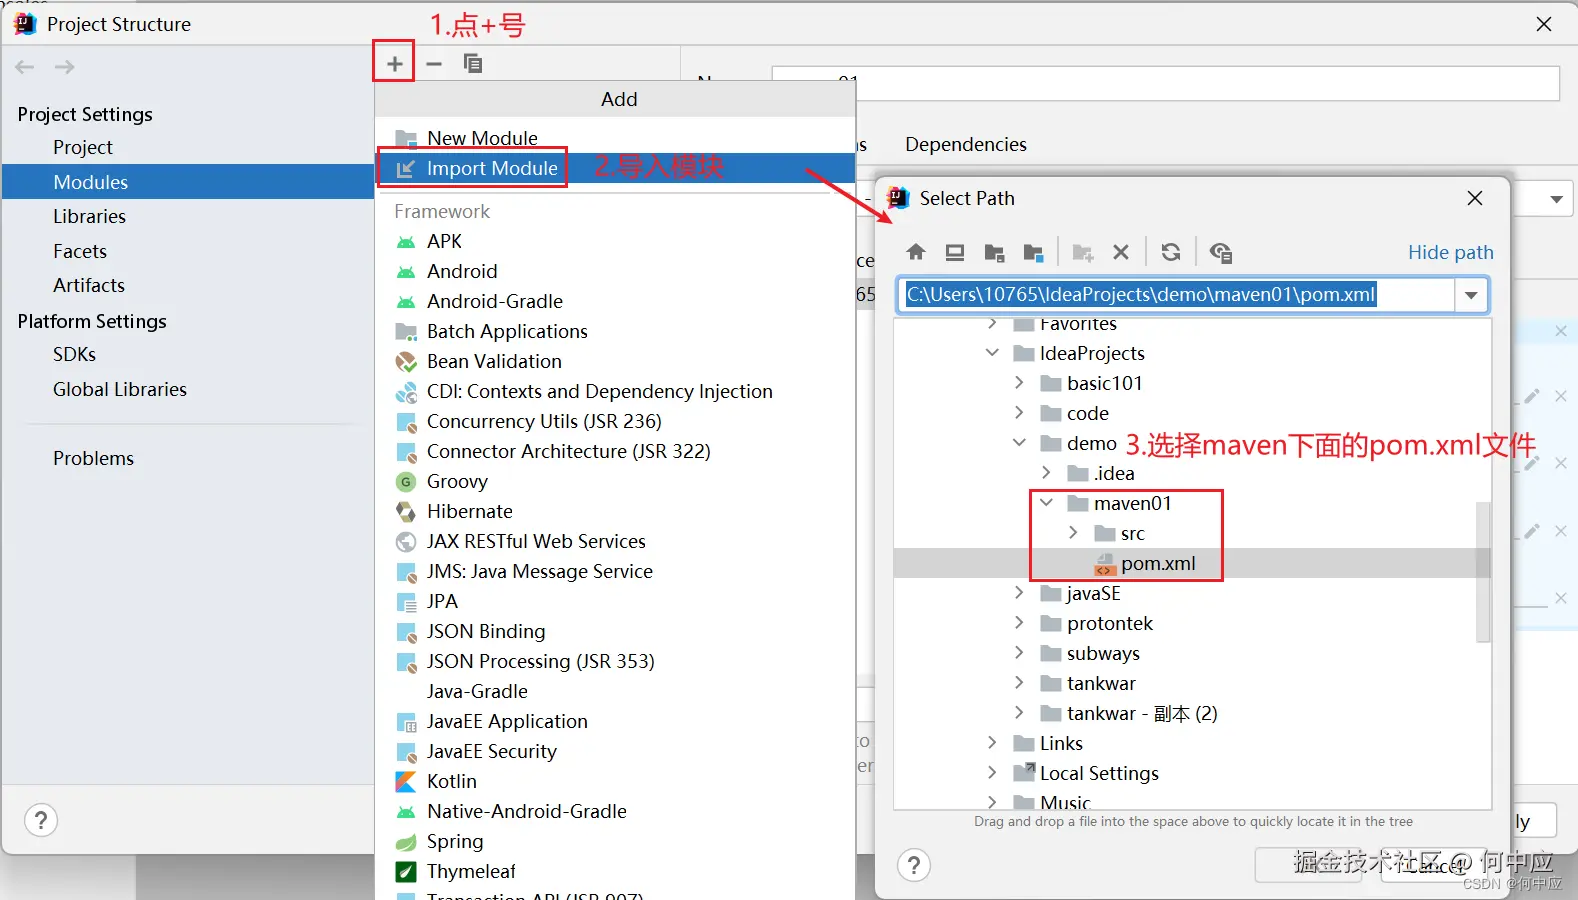Toggle Show Hidden Files icon

point(1220,252)
